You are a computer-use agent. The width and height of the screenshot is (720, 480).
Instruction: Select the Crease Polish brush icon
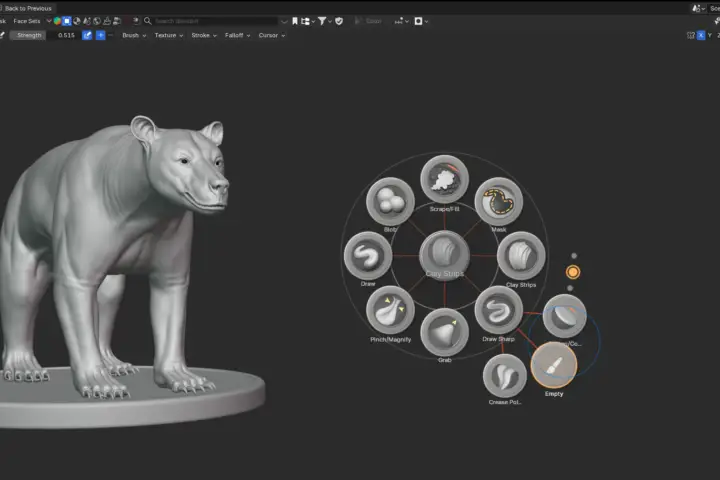(505, 376)
